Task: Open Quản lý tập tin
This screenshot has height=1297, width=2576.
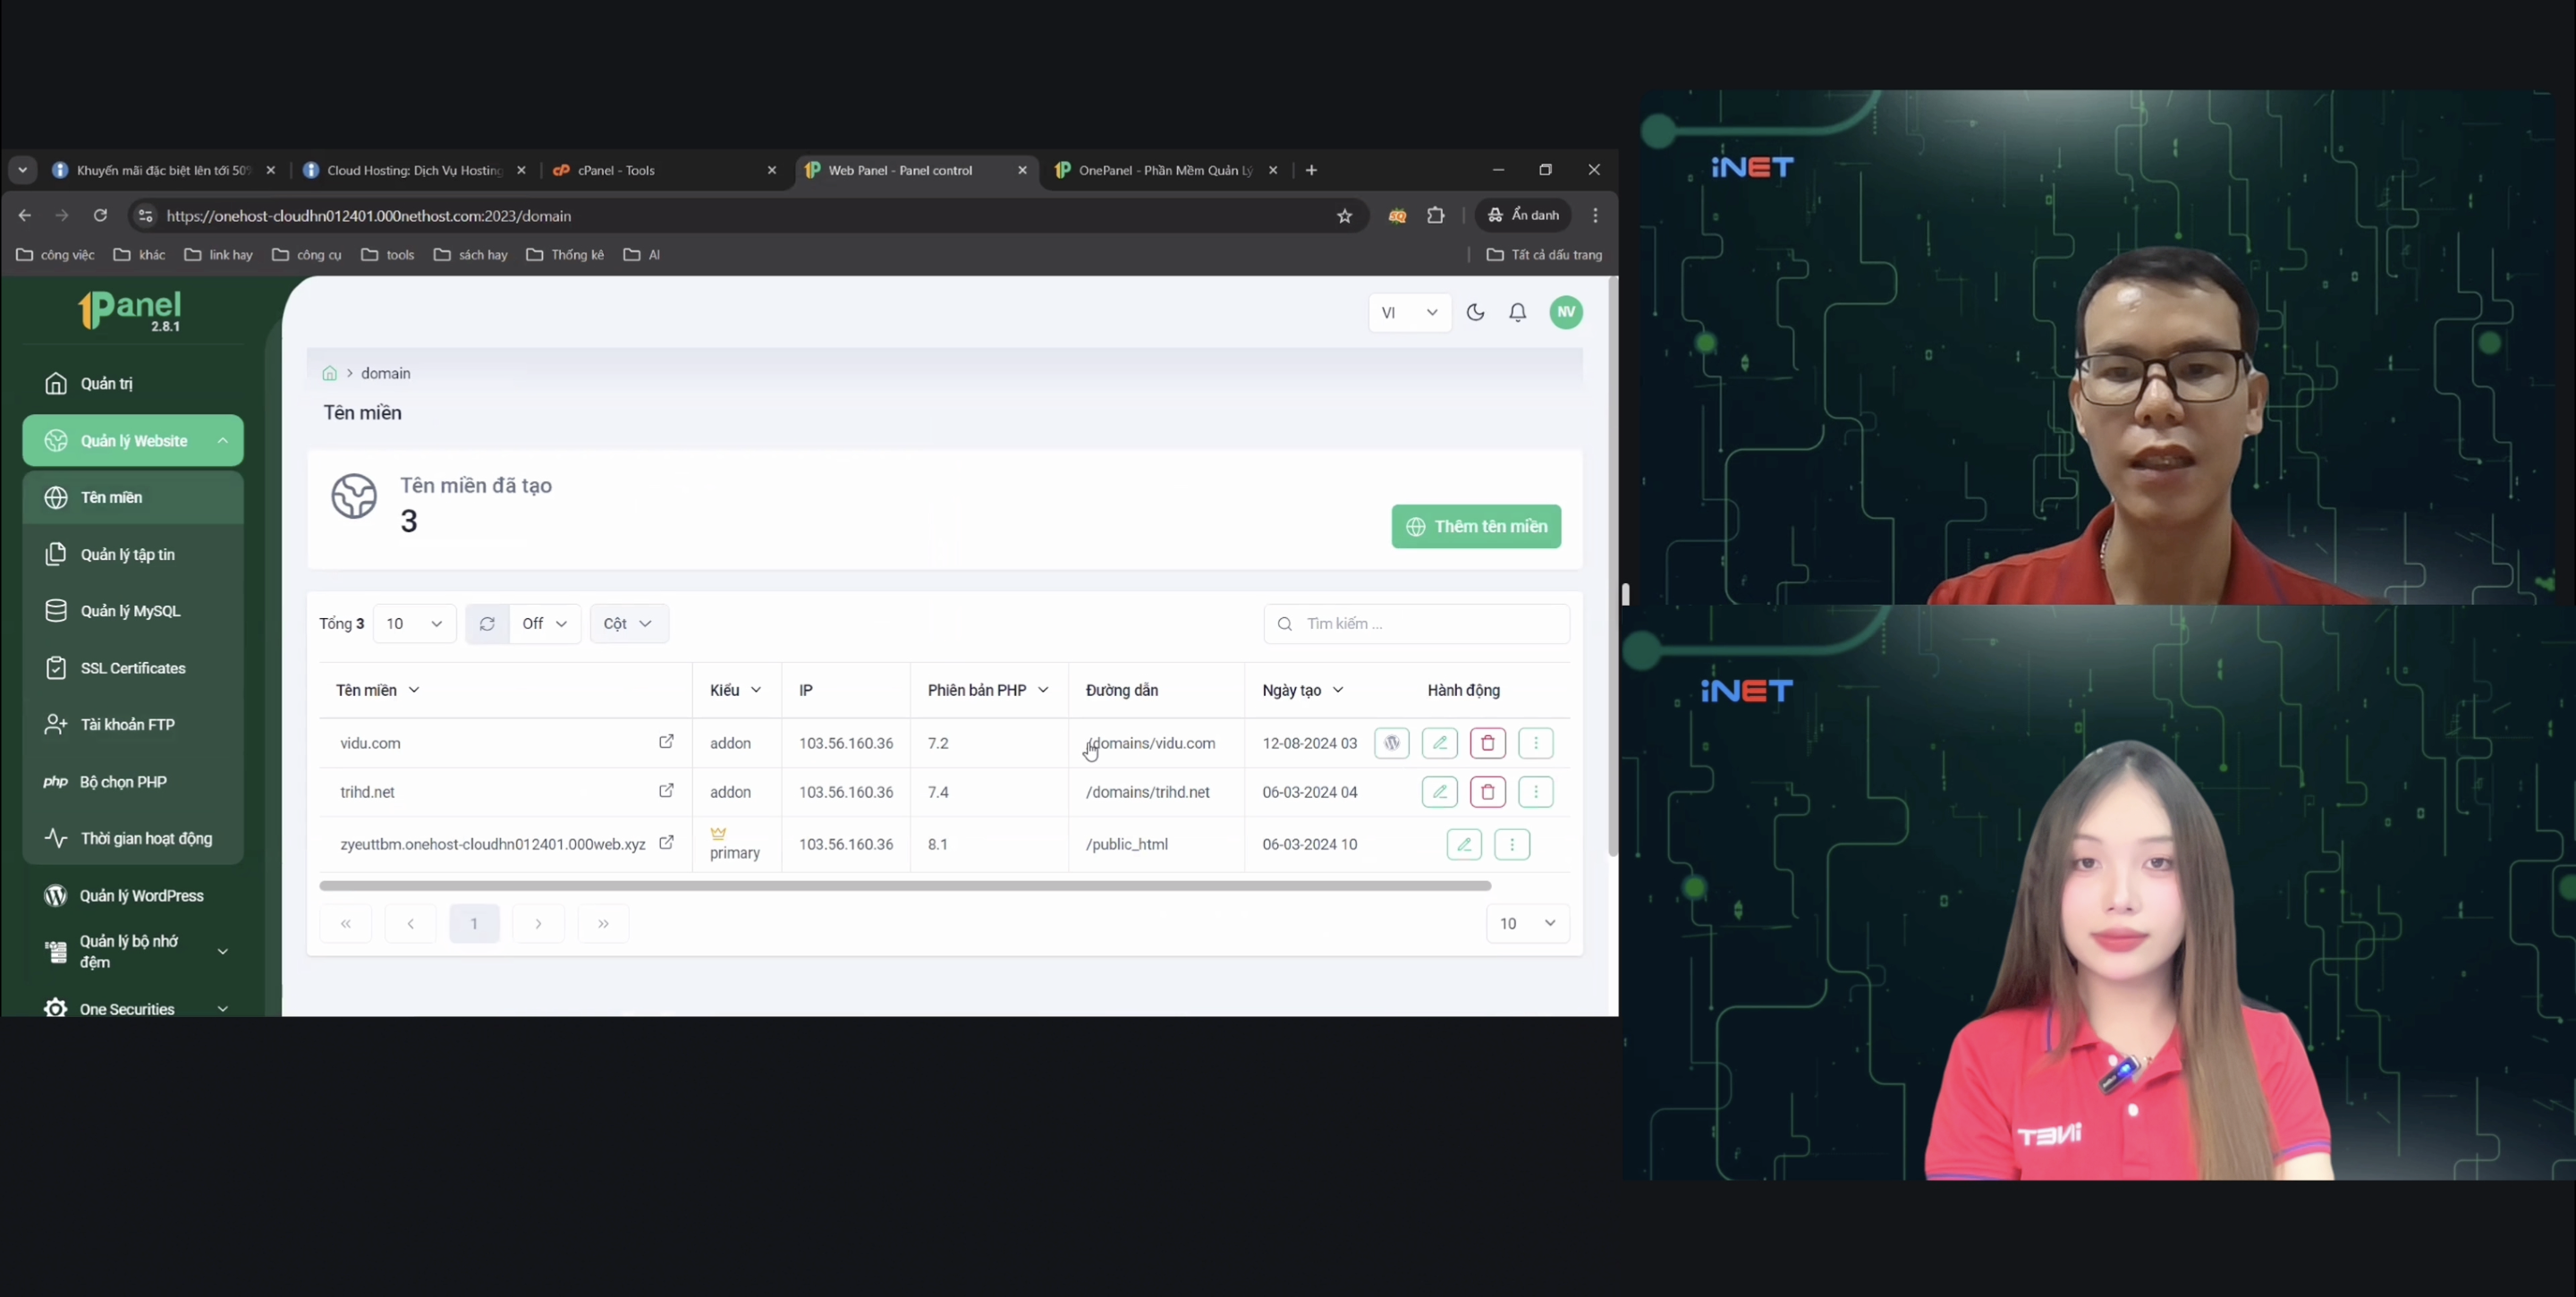Action: (x=133, y=555)
